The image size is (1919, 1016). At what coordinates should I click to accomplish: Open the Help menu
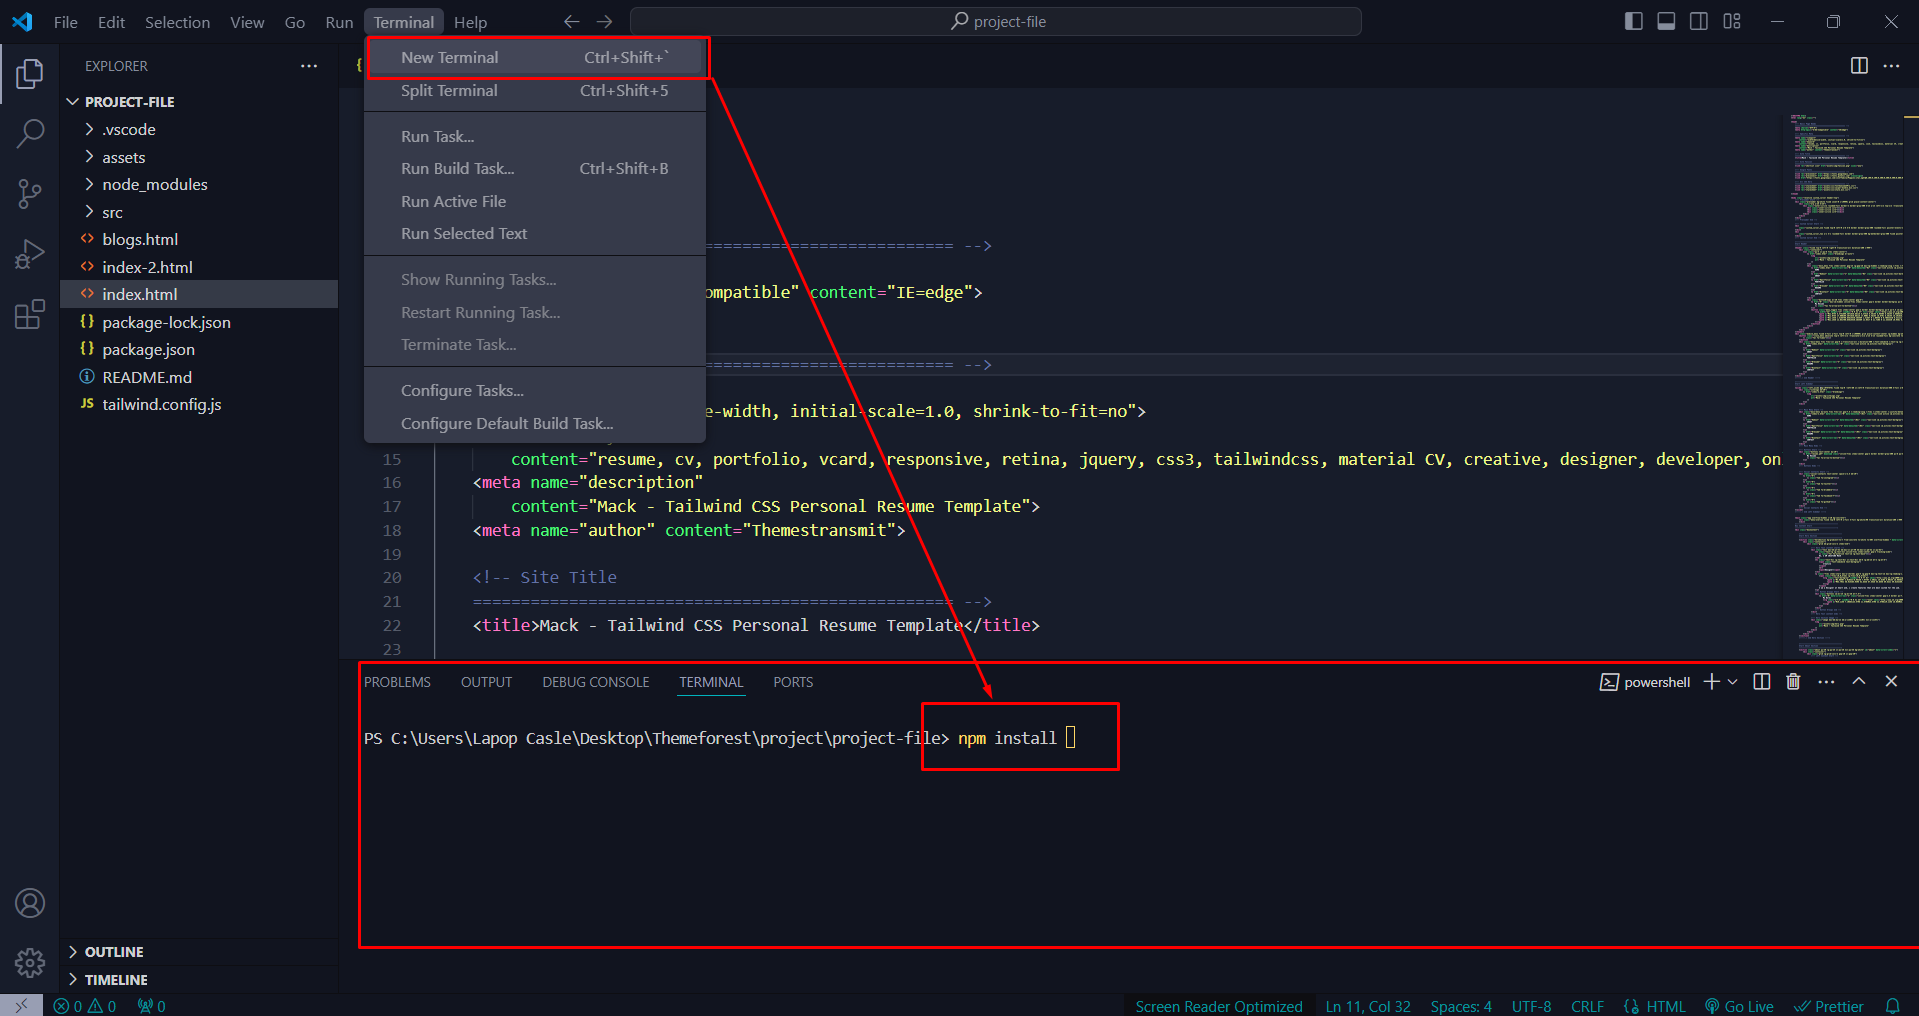click(470, 22)
